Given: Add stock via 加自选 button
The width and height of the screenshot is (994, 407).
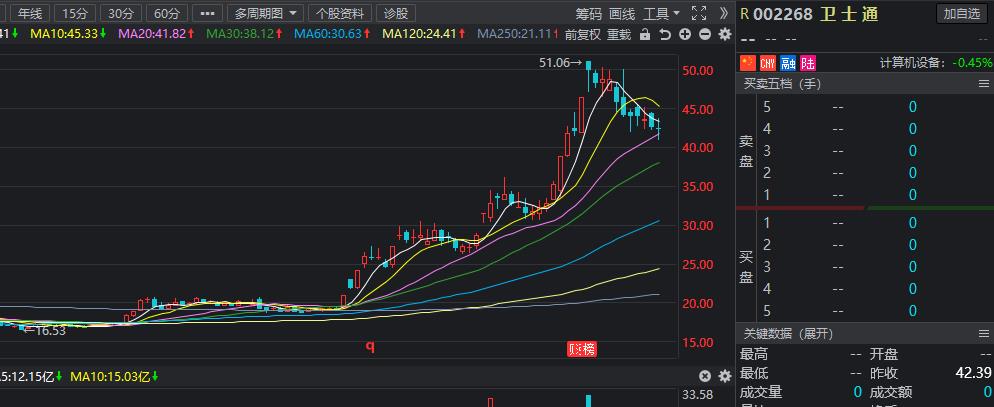Looking at the screenshot, I should [961, 13].
